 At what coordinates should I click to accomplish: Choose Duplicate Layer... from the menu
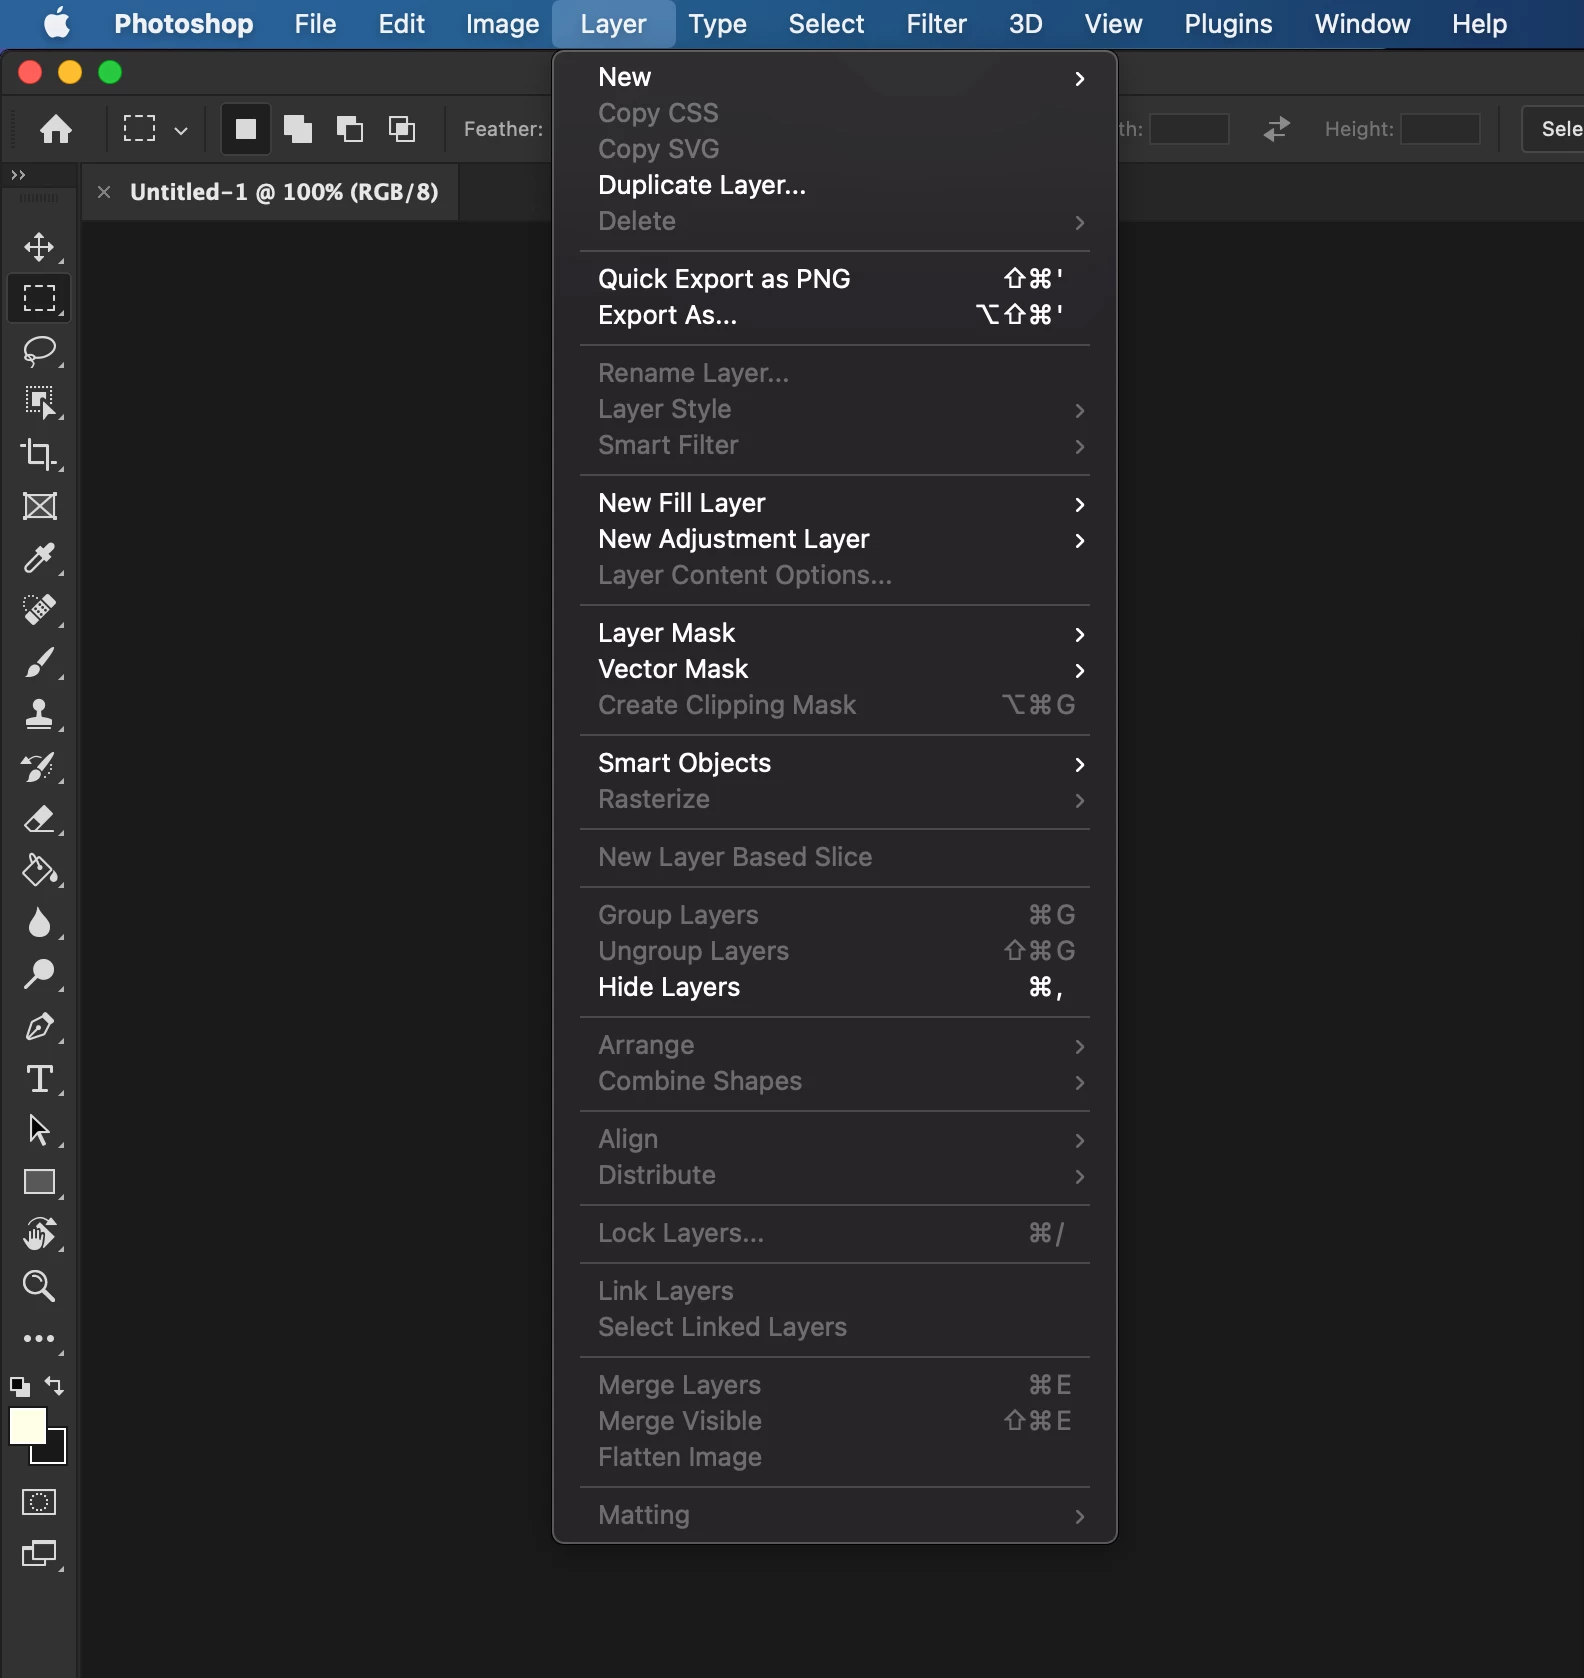point(834,185)
